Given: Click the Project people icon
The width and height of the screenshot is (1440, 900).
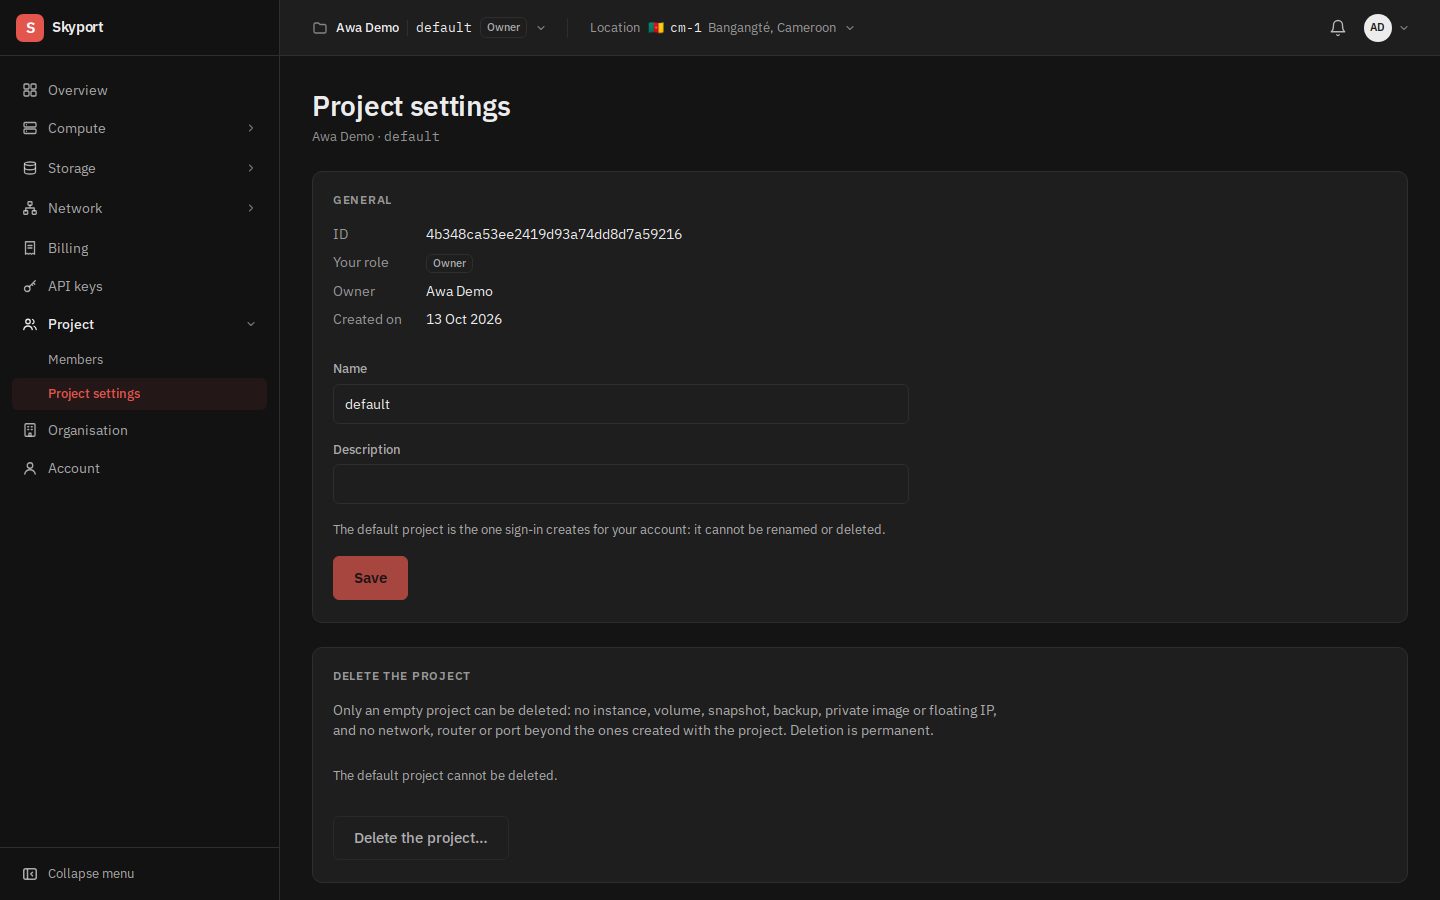Looking at the screenshot, I should coord(30,324).
